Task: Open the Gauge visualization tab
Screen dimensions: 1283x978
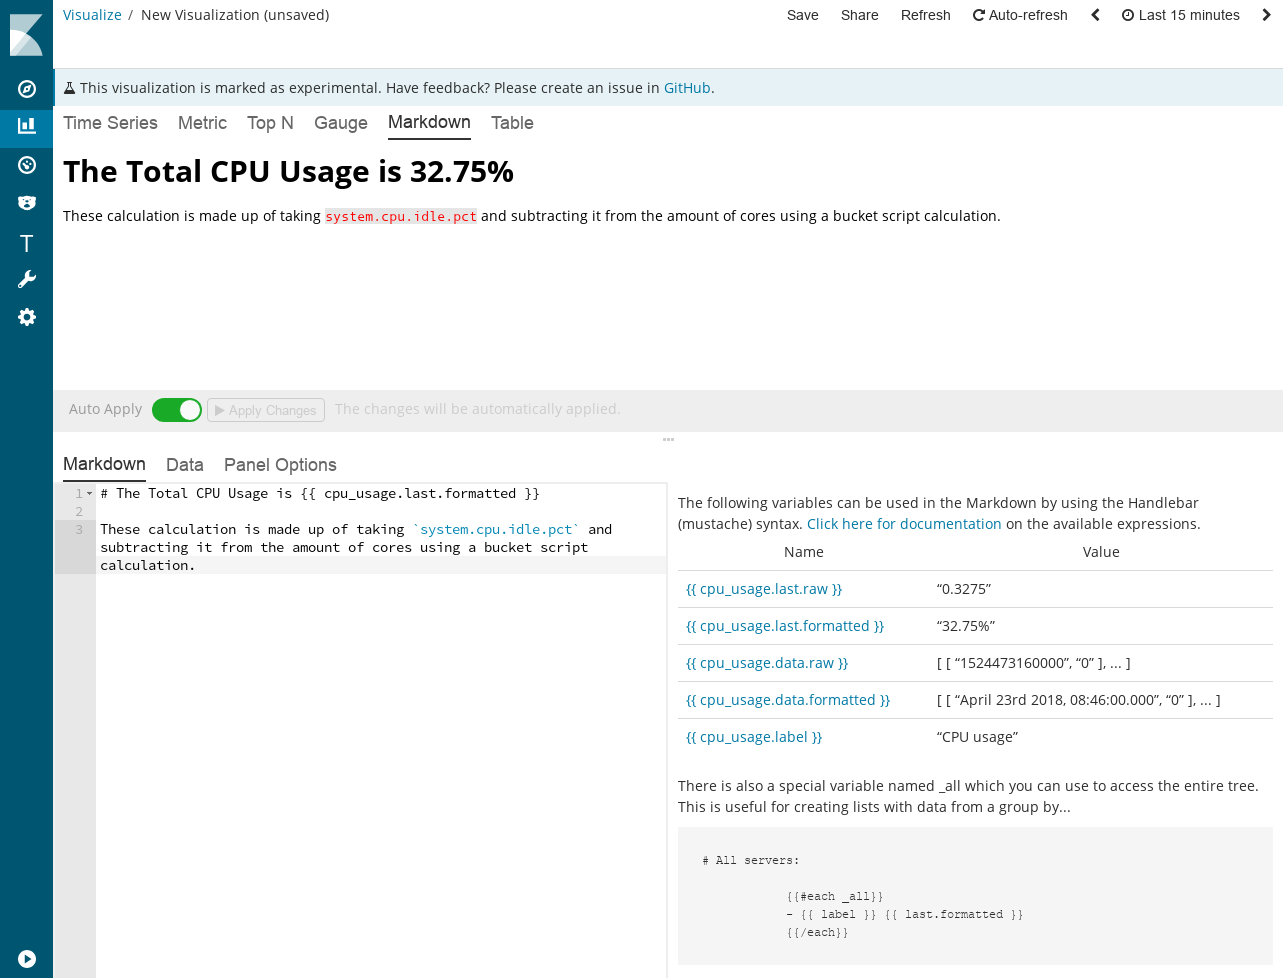Action: tap(340, 123)
